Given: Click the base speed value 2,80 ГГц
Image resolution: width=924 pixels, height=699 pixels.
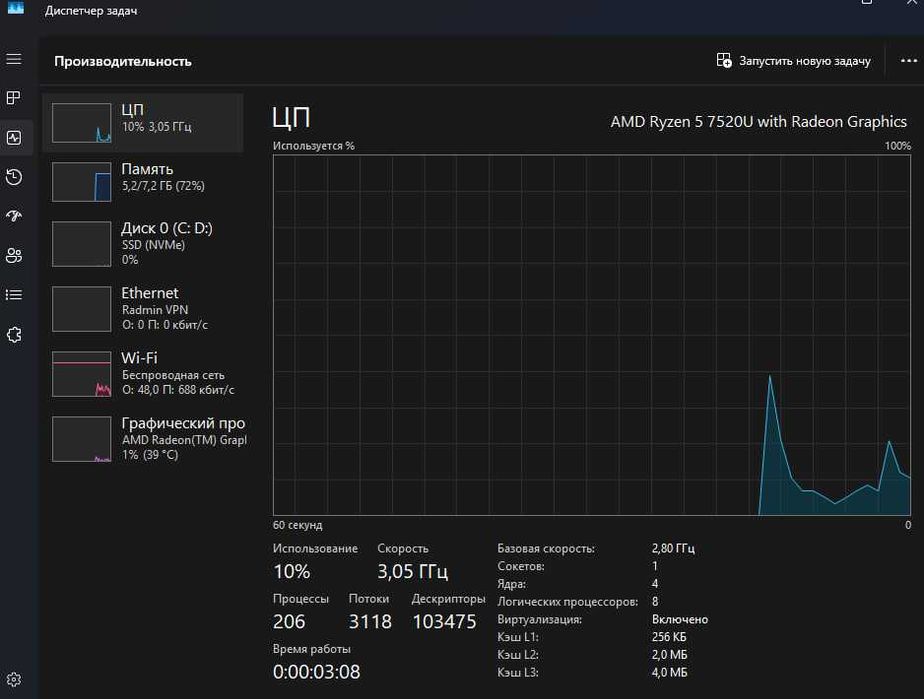Looking at the screenshot, I should point(673,548).
